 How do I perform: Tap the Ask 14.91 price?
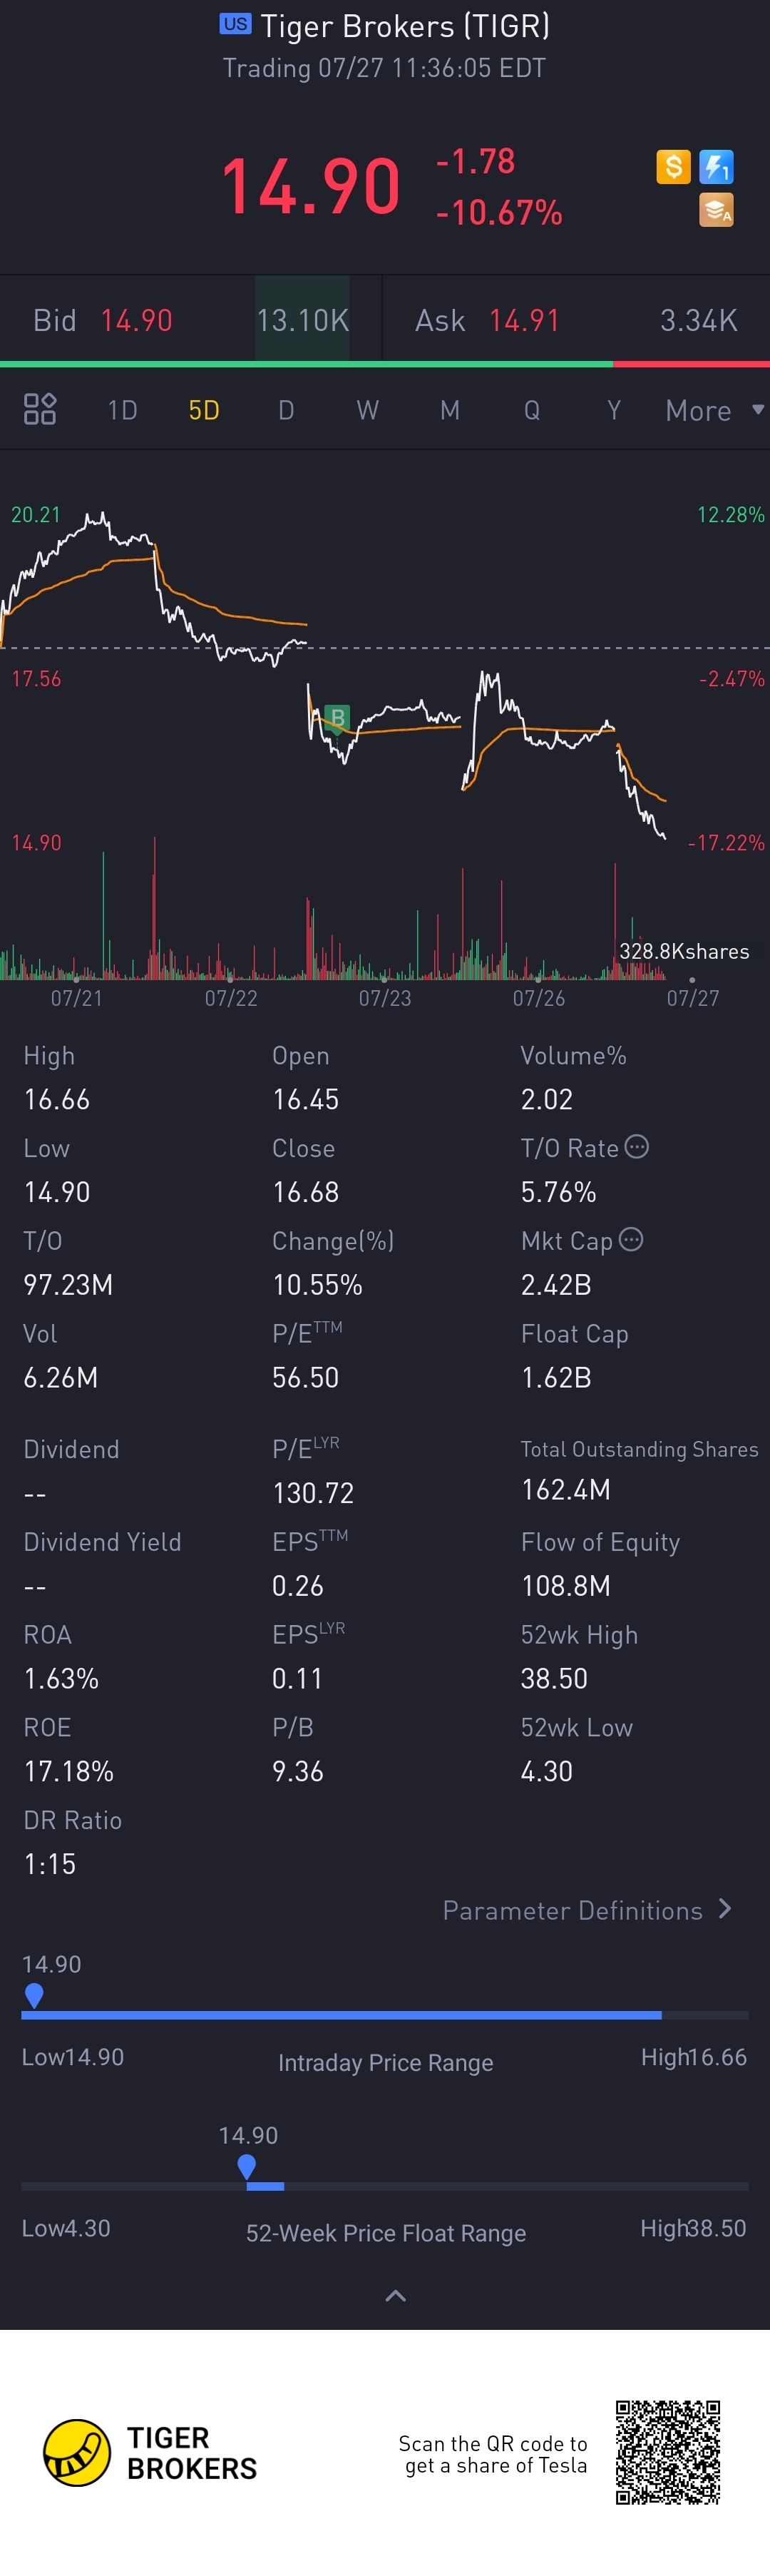pyautogui.click(x=524, y=320)
